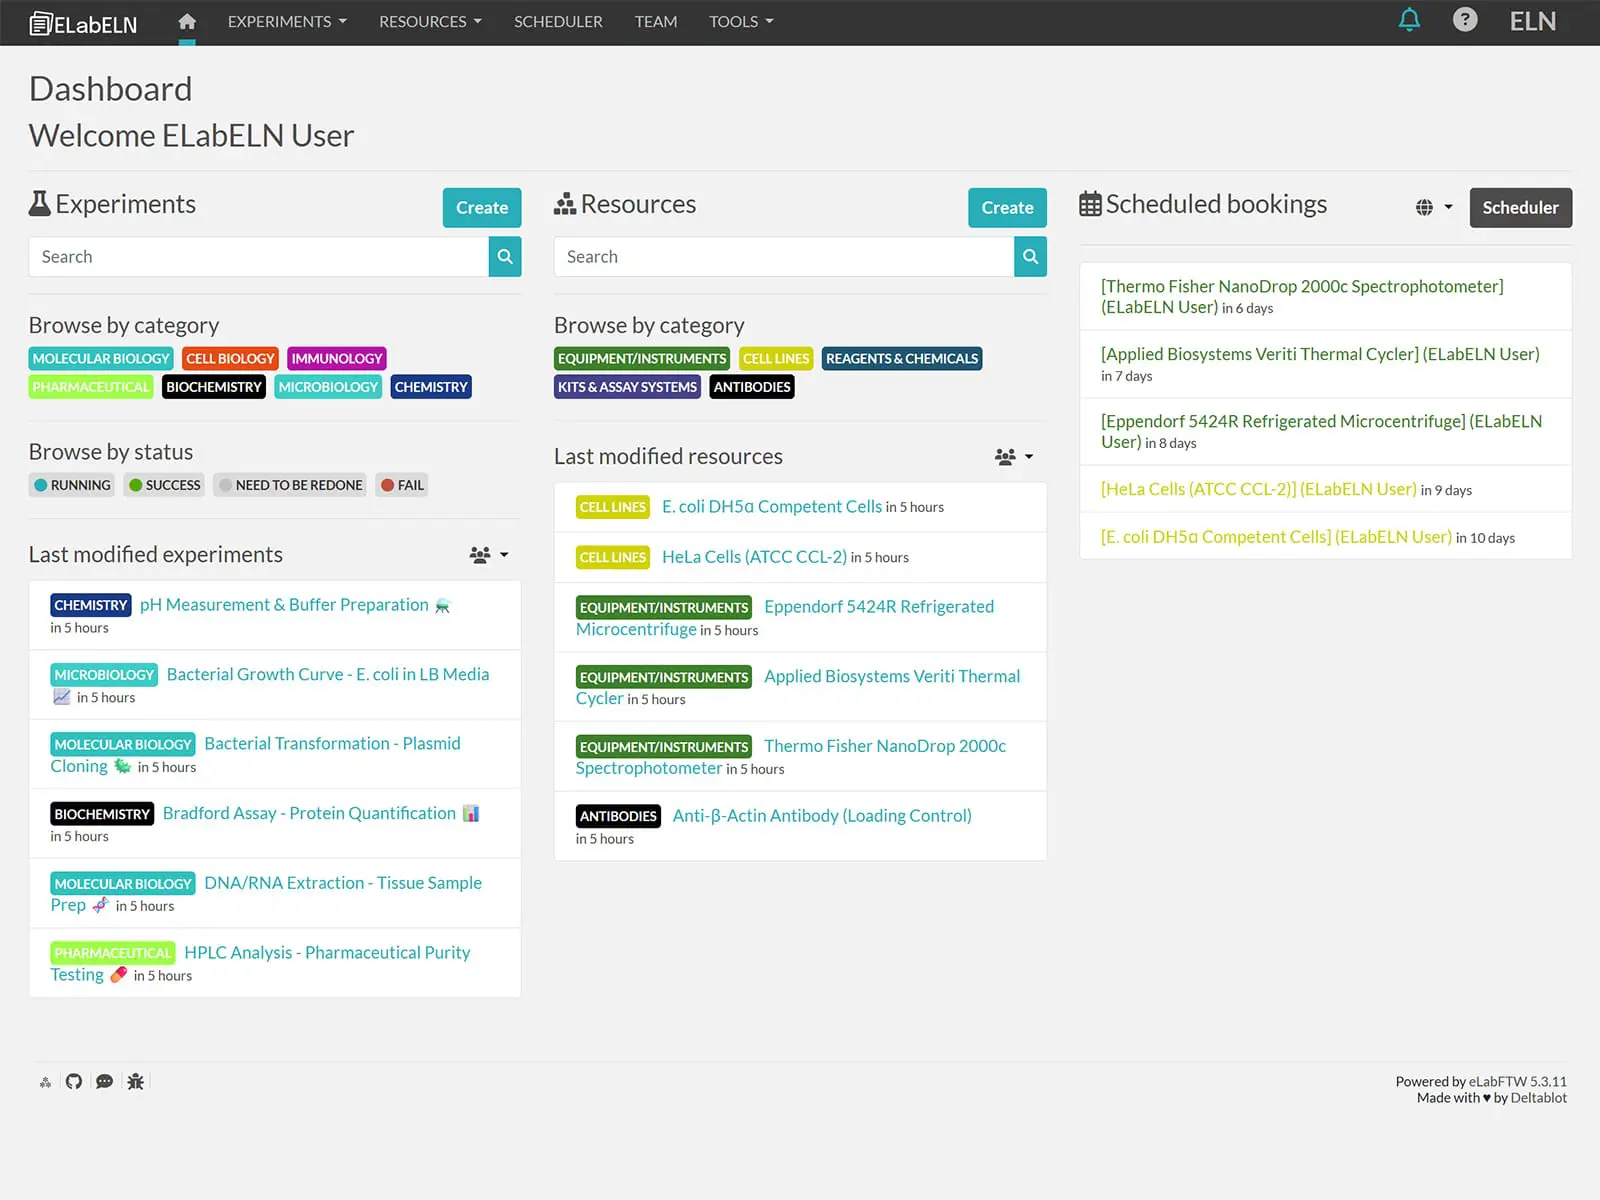Select the Home icon in the navigation bar
Image resolution: width=1600 pixels, height=1200 pixels.
click(x=186, y=21)
